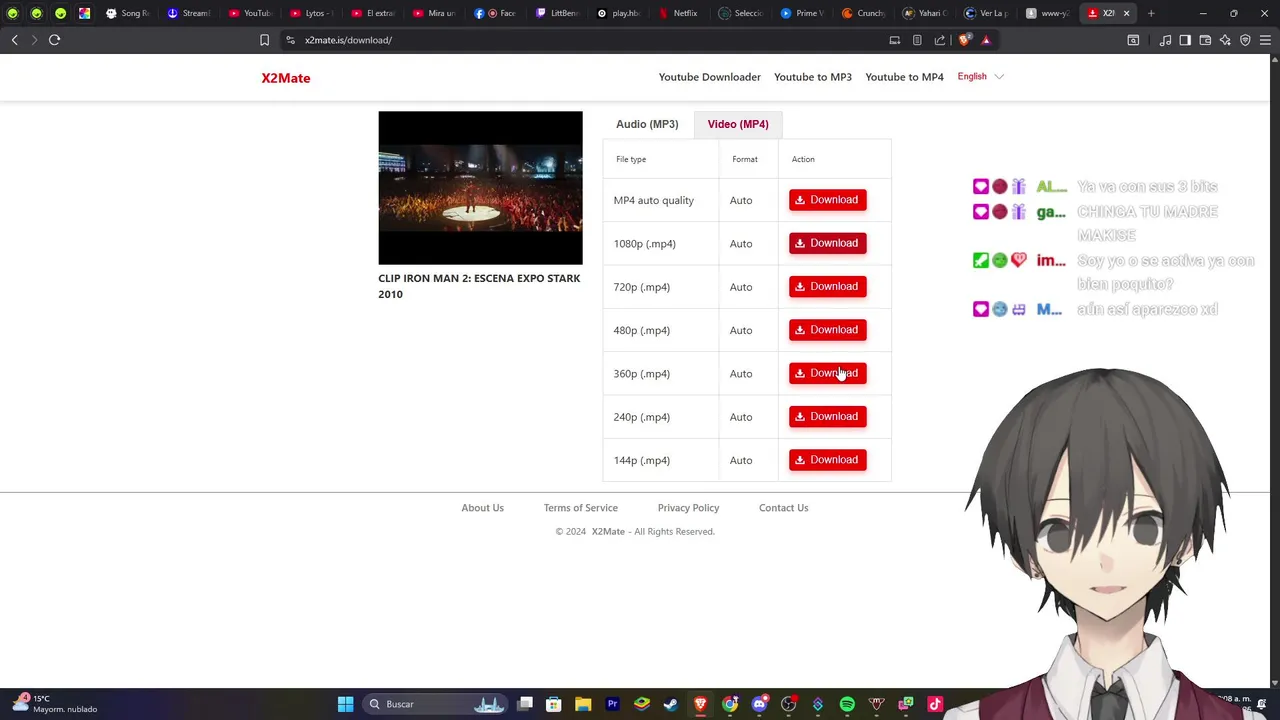This screenshot has width=1280, height=720.
Task: Open BlueStacks from the taskbar
Action: (x=641, y=704)
